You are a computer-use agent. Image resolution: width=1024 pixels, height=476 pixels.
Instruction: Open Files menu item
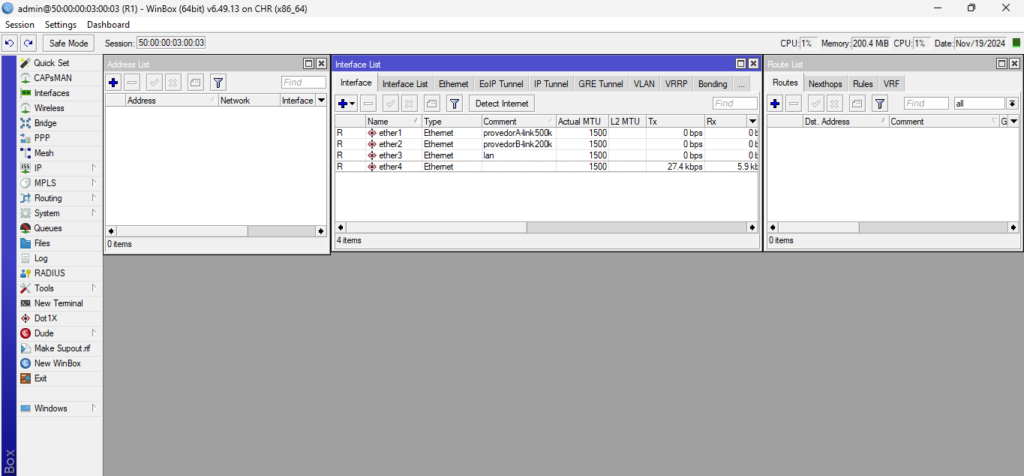click(x=42, y=244)
